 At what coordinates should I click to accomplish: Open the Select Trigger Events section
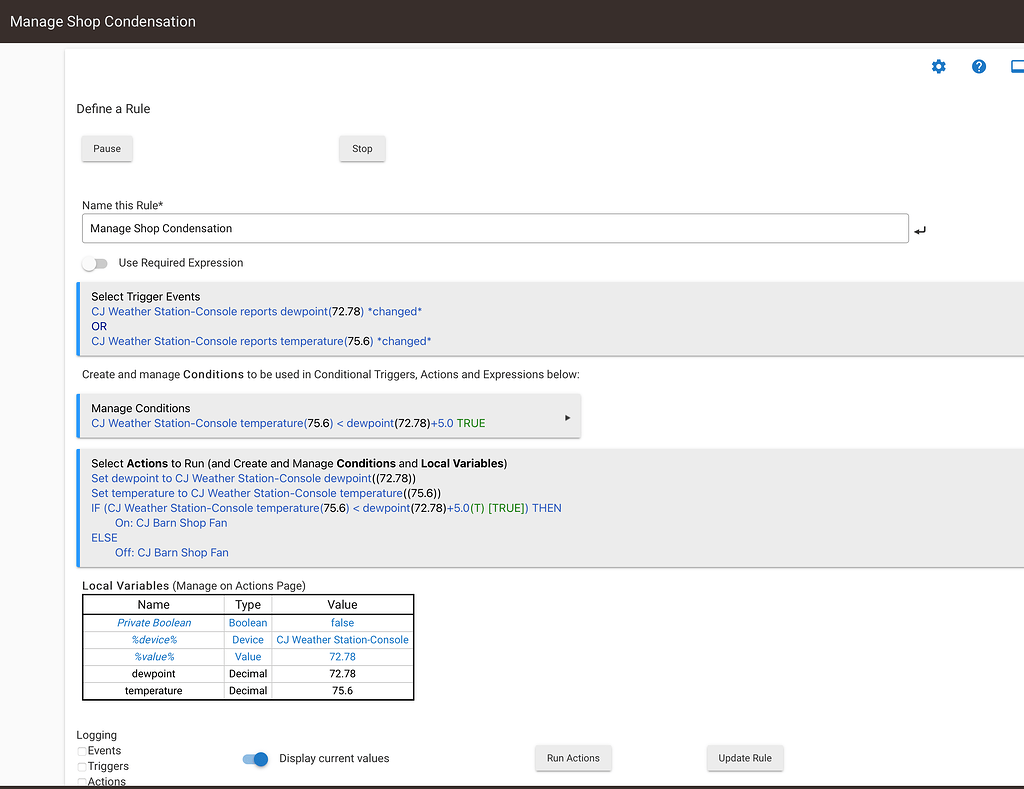(x=146, y=297)
